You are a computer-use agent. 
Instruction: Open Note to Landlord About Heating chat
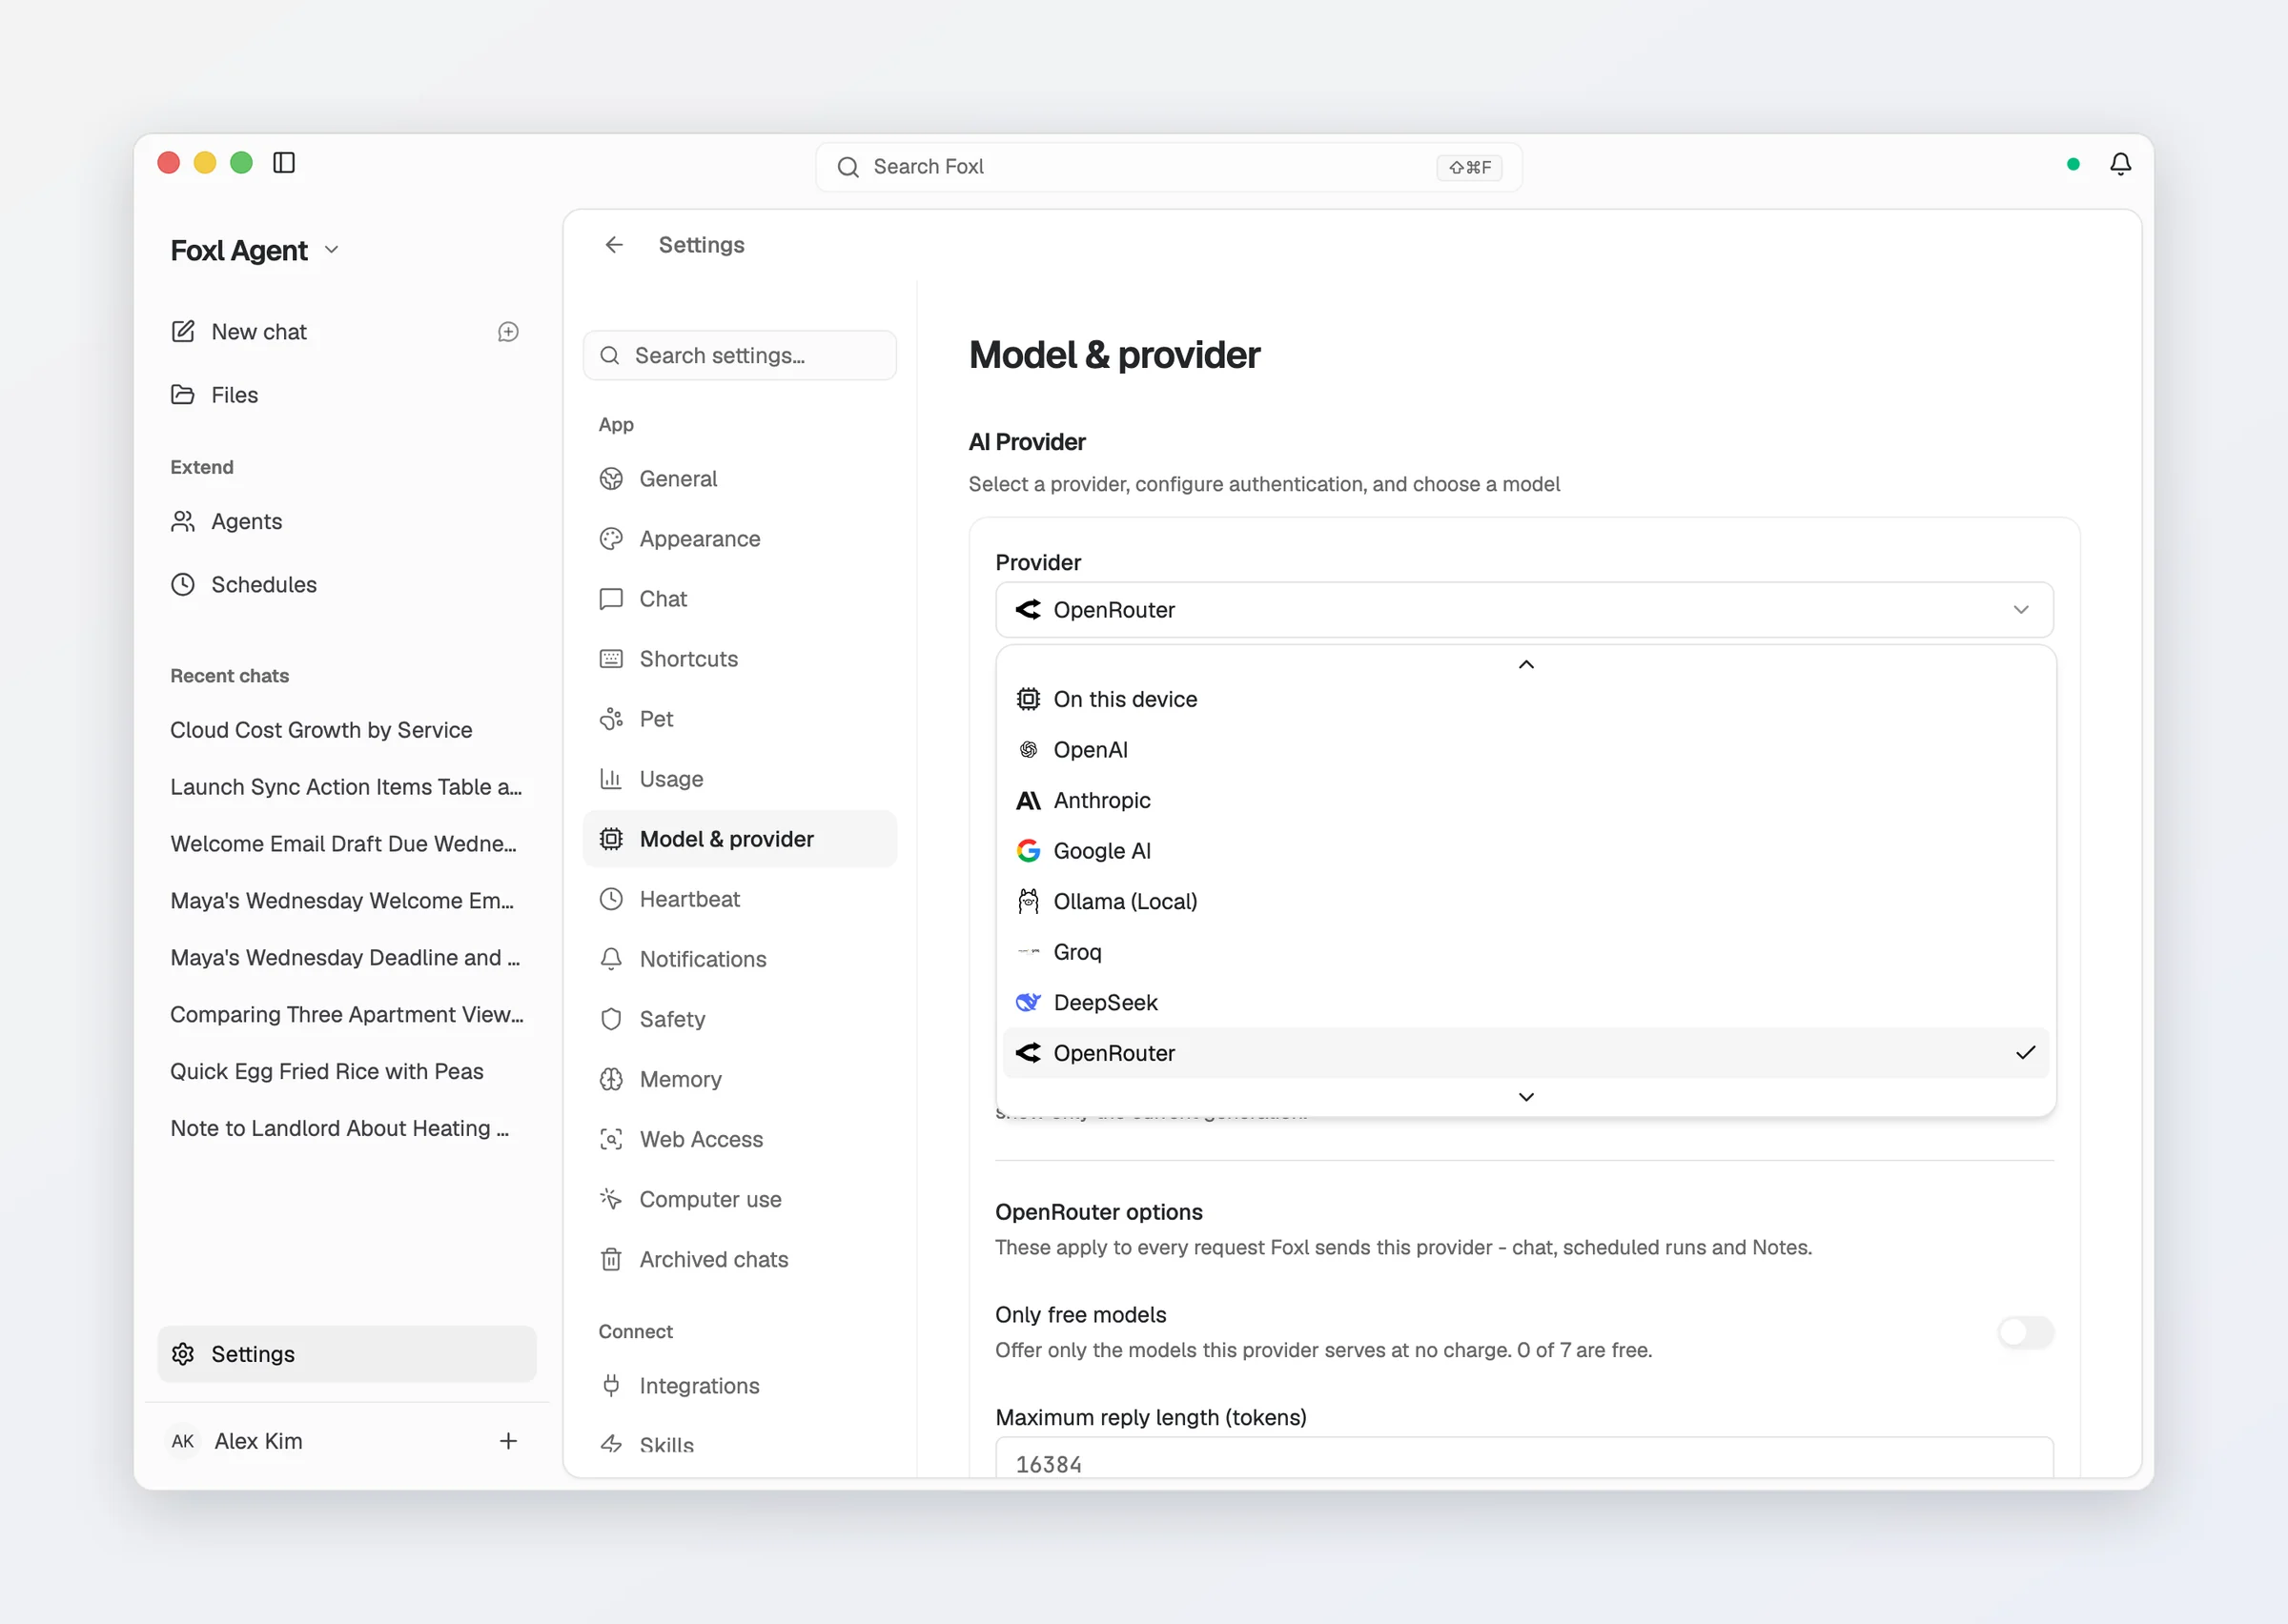pos(347,1128)
